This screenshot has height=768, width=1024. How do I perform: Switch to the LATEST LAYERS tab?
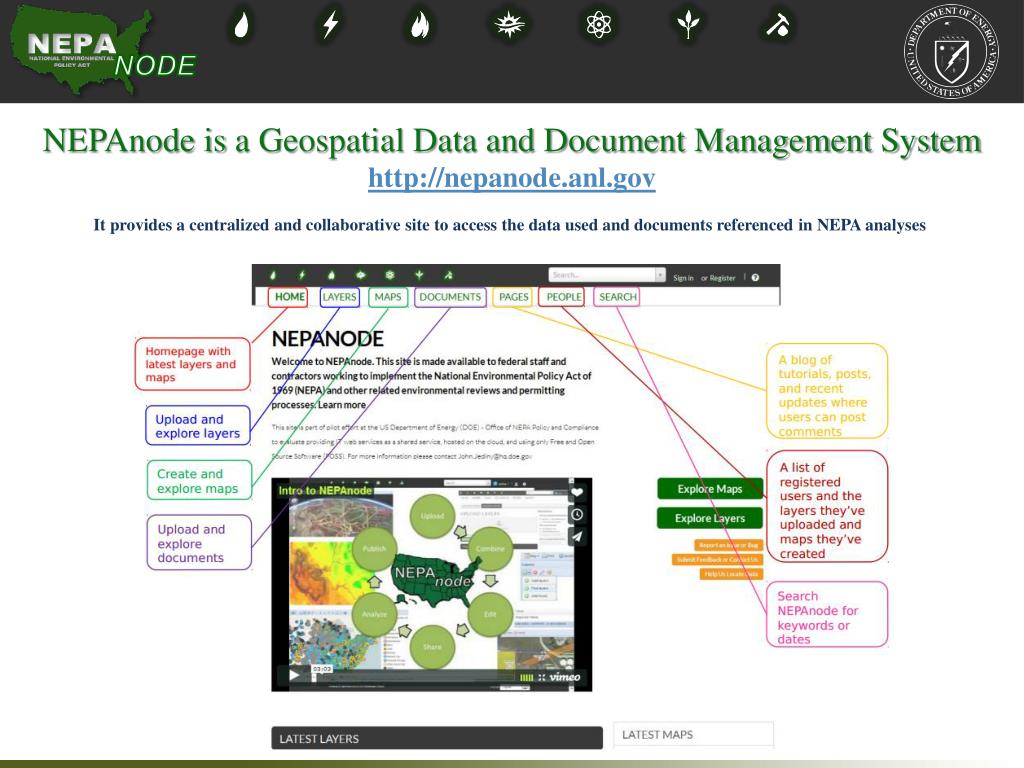(x=437, y=739)
